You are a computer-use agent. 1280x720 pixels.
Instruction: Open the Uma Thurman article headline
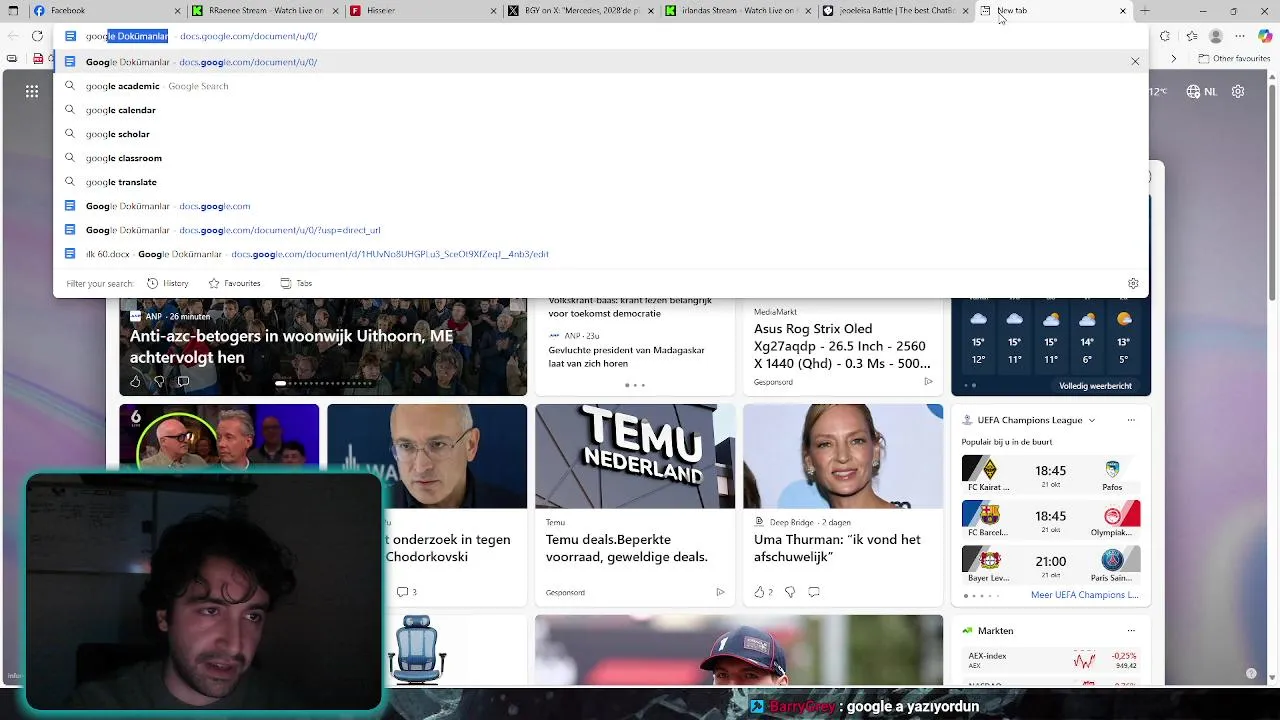click(x=837, y=548)
